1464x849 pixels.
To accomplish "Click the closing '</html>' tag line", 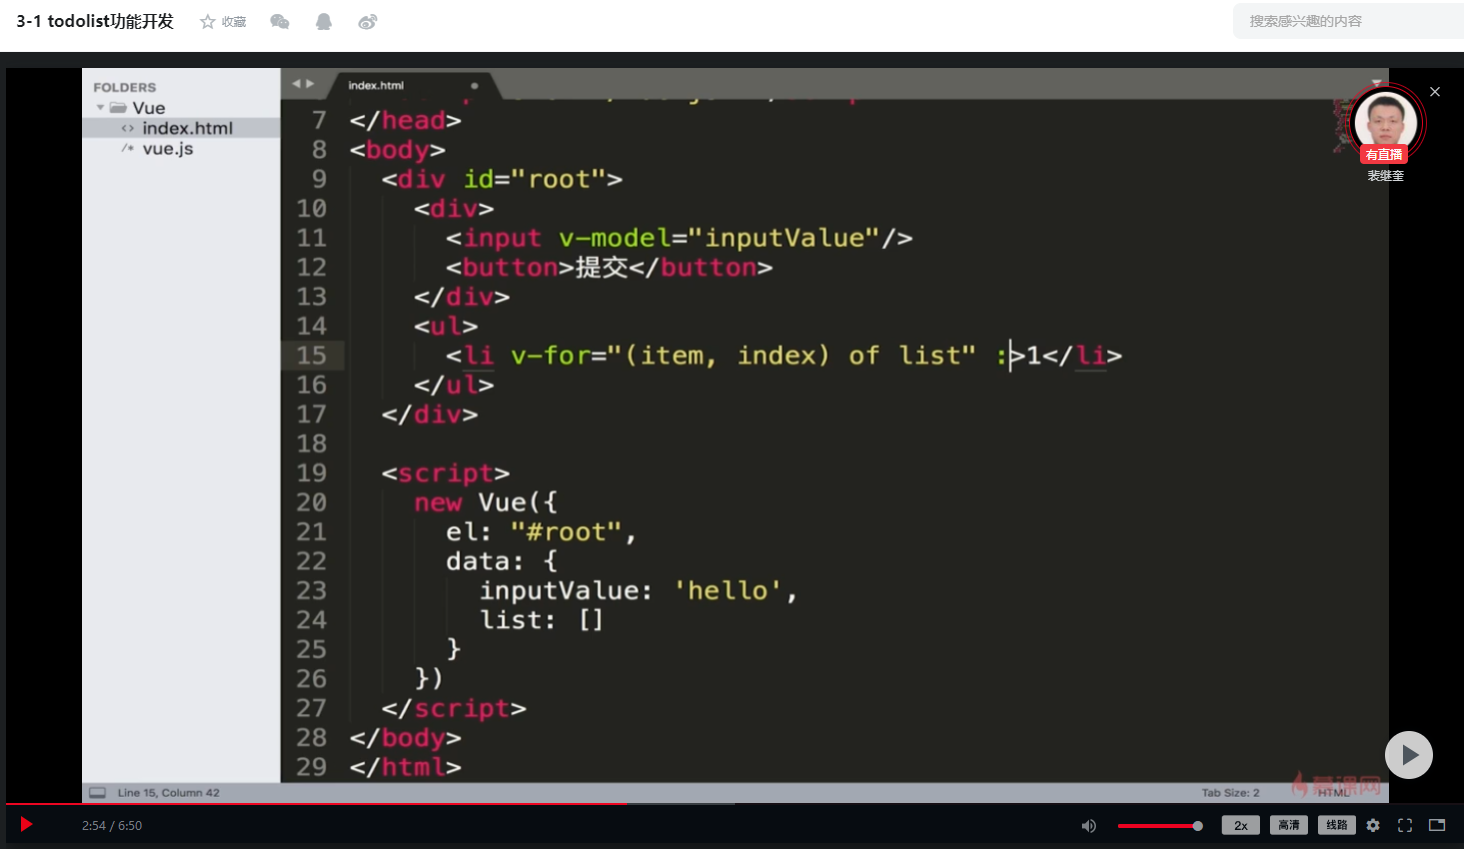I will point(406,767).
